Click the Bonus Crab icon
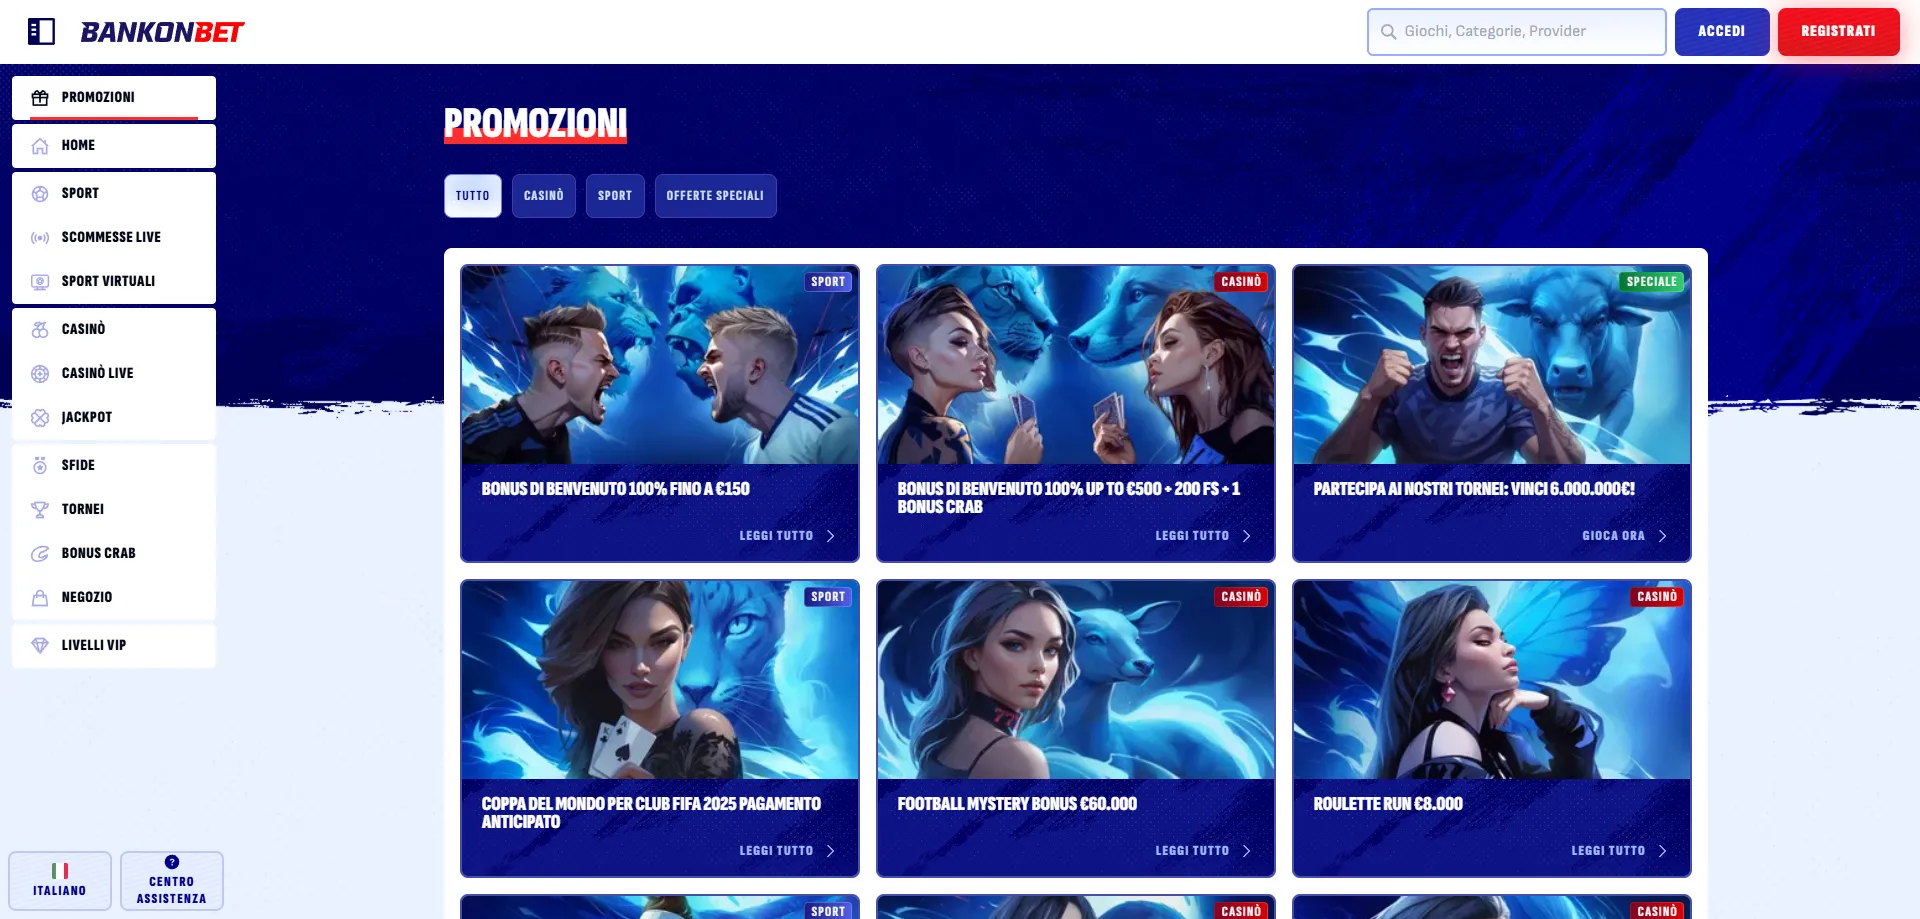This screenshot has height=919, width=1920. [40, 554]
